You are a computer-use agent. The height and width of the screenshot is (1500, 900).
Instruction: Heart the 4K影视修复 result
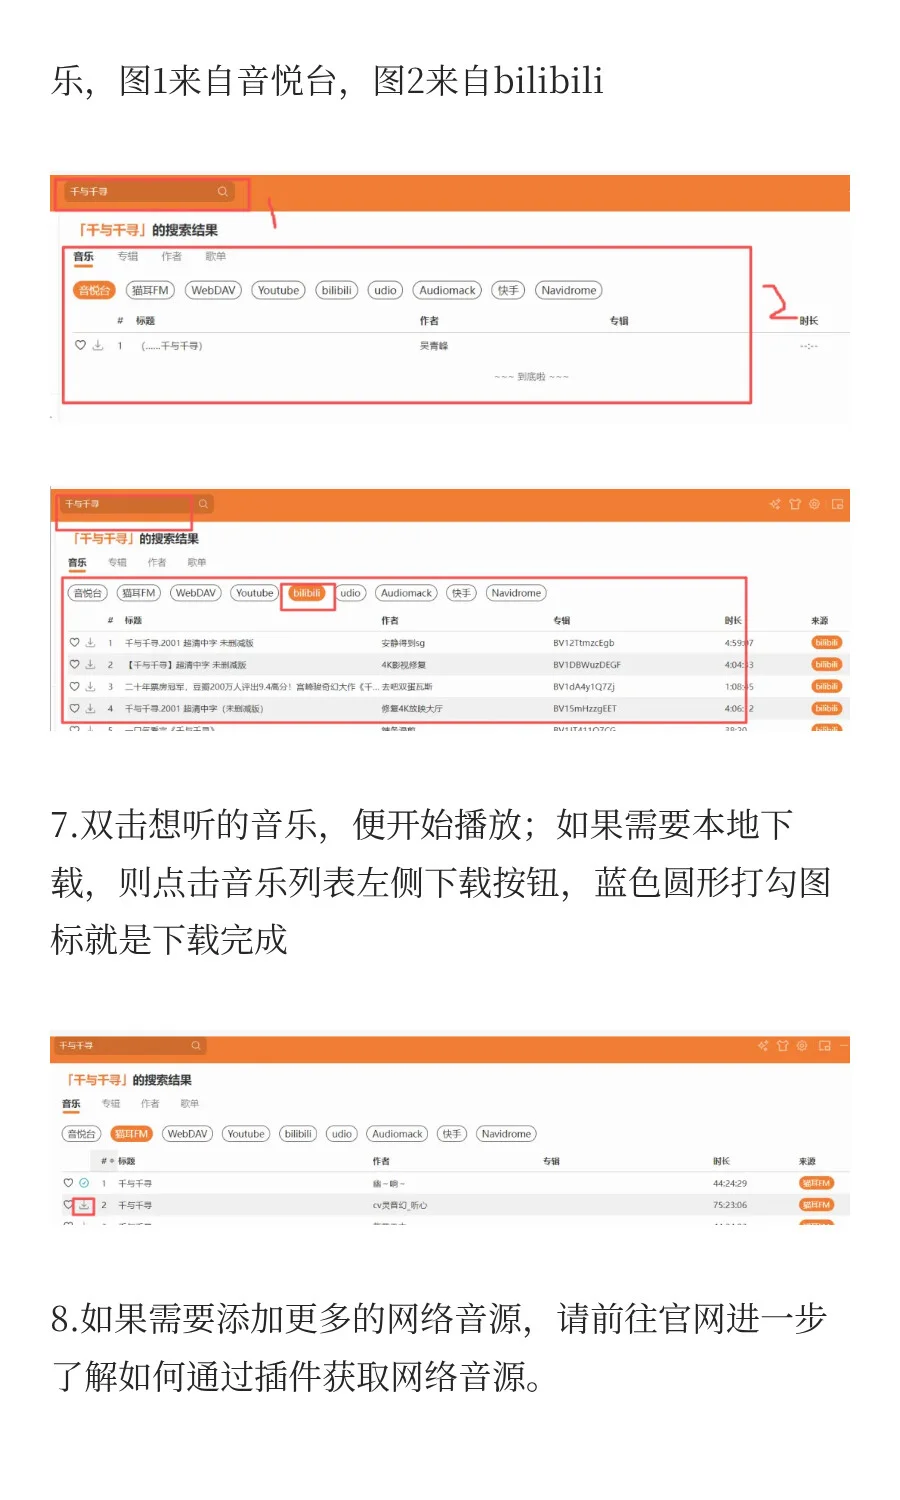pyautogui.click(x=72, y=663)
